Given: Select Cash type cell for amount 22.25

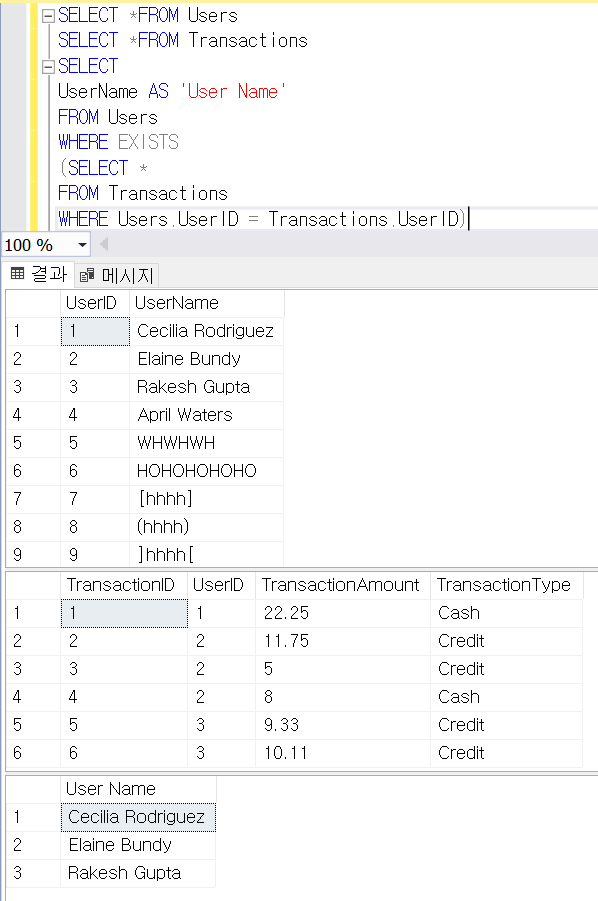Looking at the screenshot, I should [507, 613].
